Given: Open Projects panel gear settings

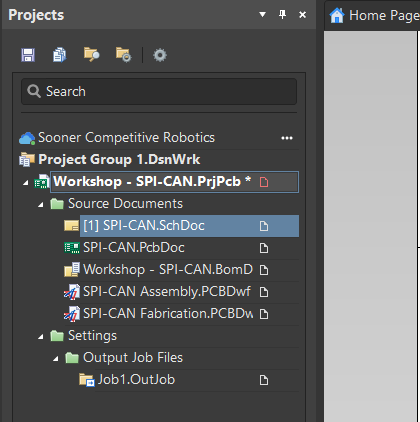Looking at the screenshot, I should [160, 55].
